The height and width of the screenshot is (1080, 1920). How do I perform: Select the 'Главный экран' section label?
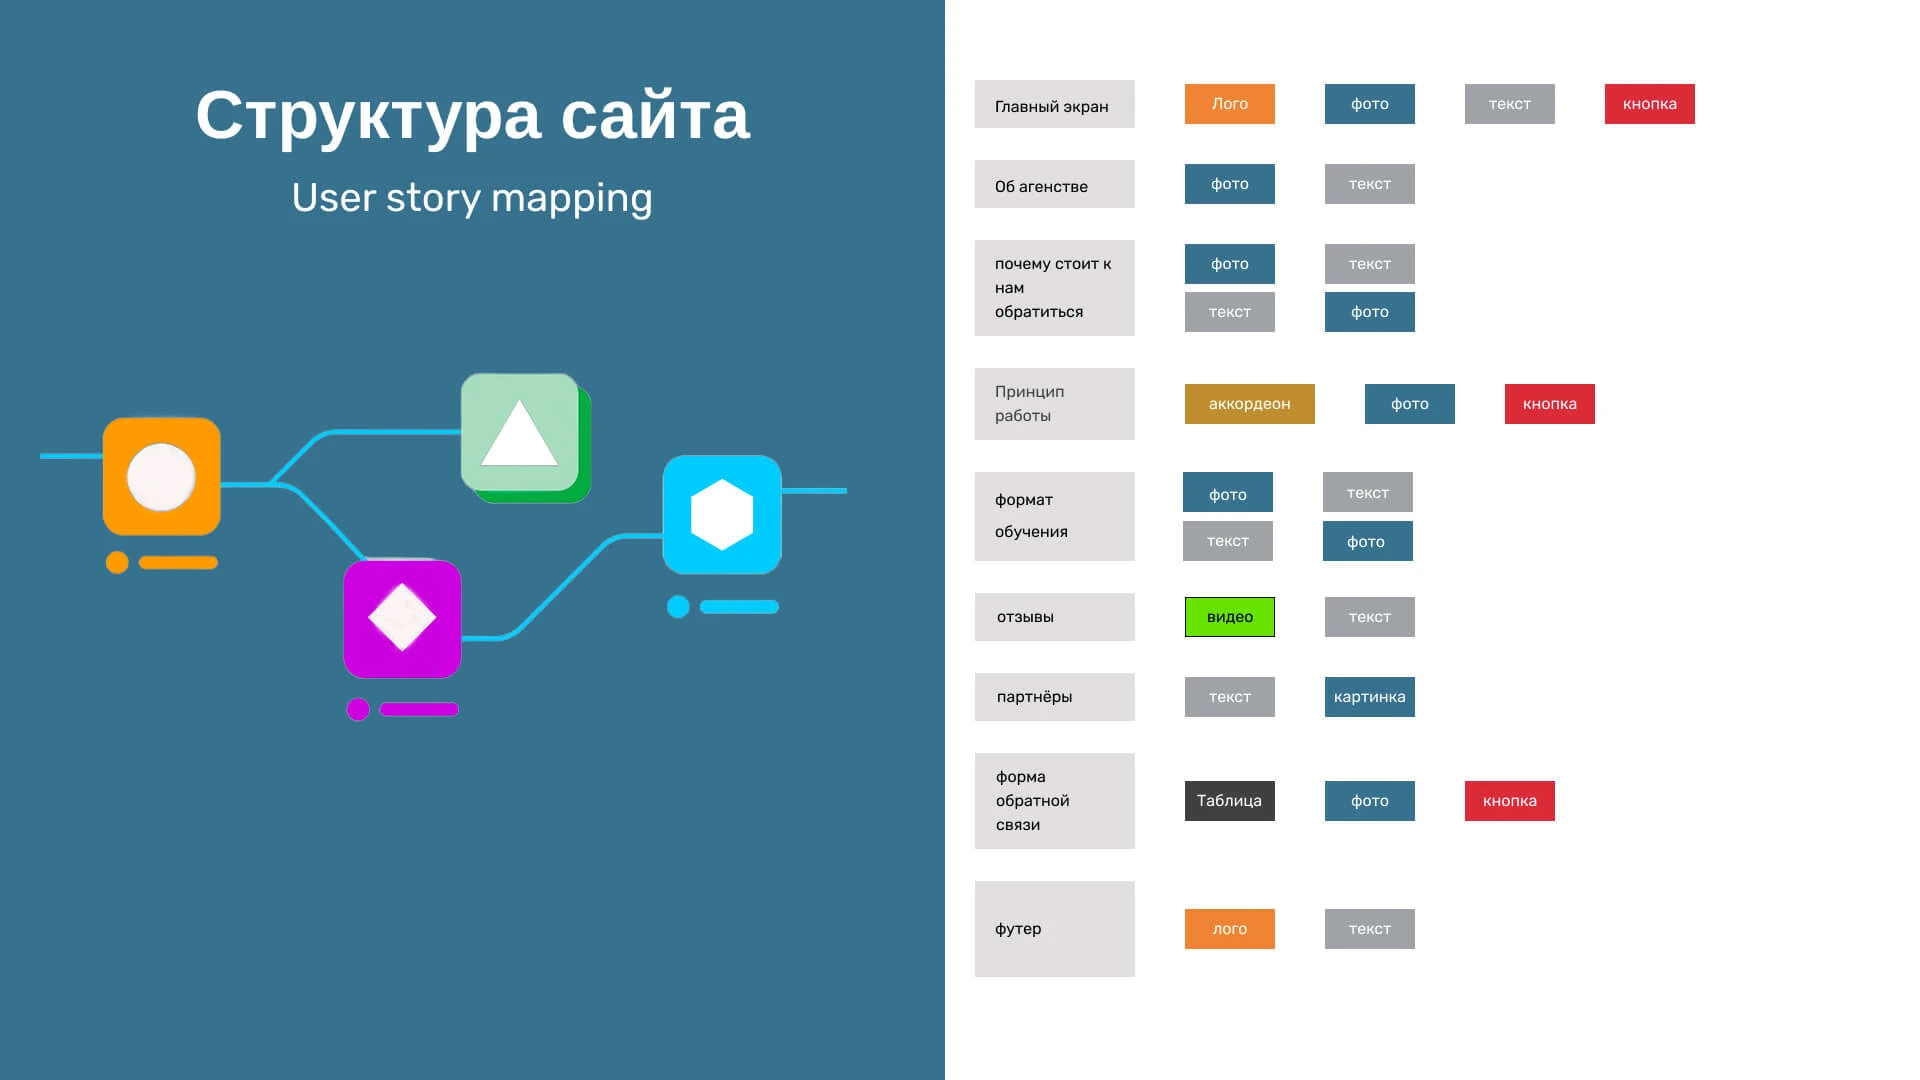pos(1054,105)
